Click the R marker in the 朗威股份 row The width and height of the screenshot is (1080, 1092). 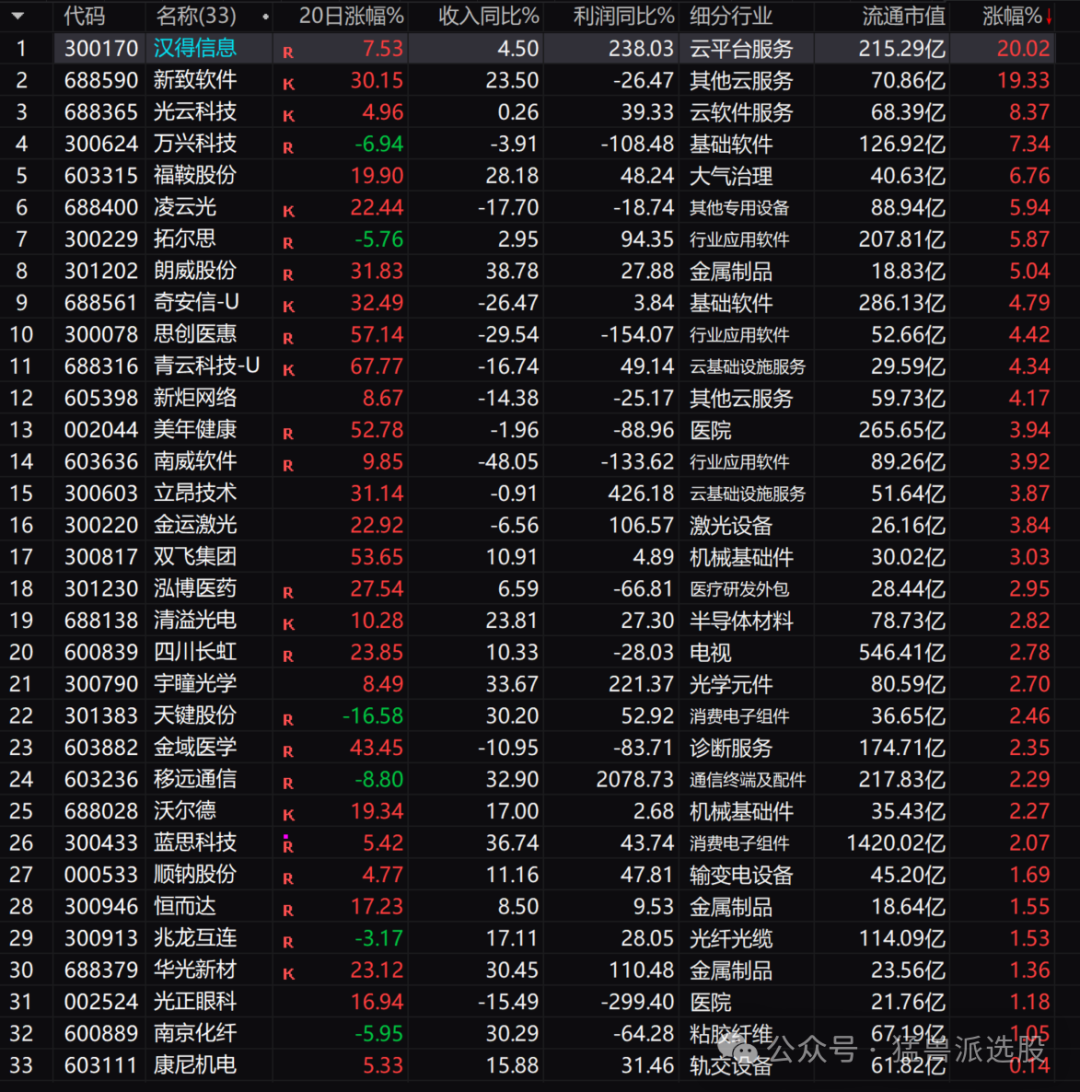click(x=288, y=276)
